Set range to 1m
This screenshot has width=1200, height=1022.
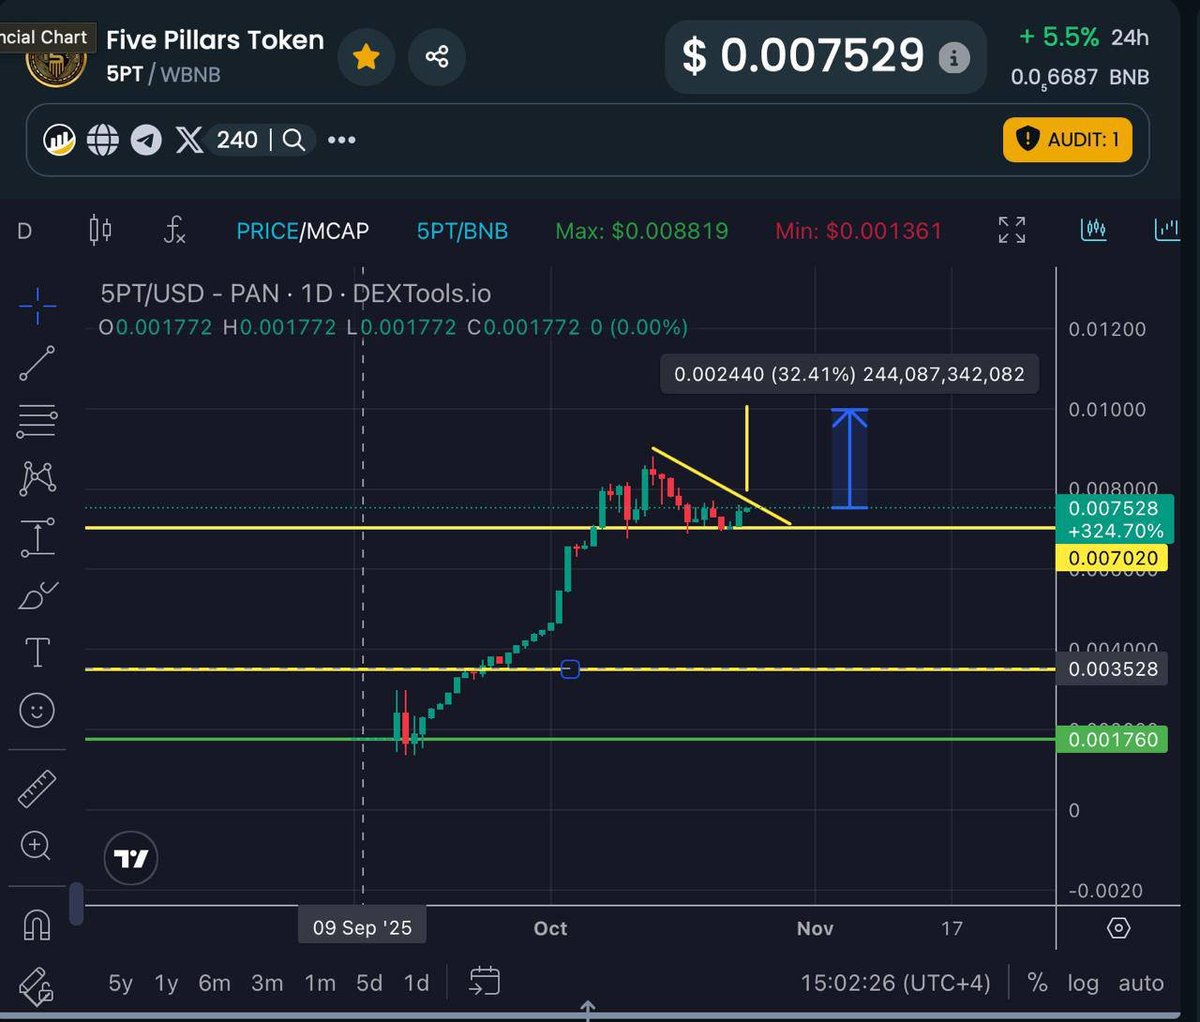320,983
